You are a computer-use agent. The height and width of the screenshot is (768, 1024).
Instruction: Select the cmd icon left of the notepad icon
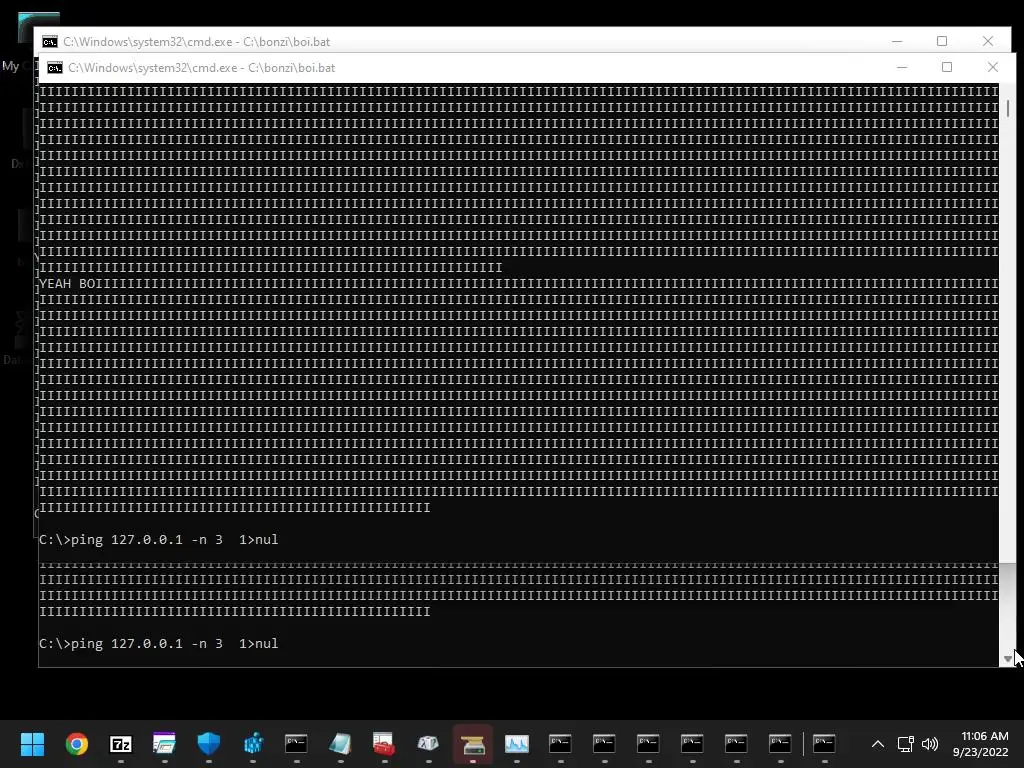296,743
